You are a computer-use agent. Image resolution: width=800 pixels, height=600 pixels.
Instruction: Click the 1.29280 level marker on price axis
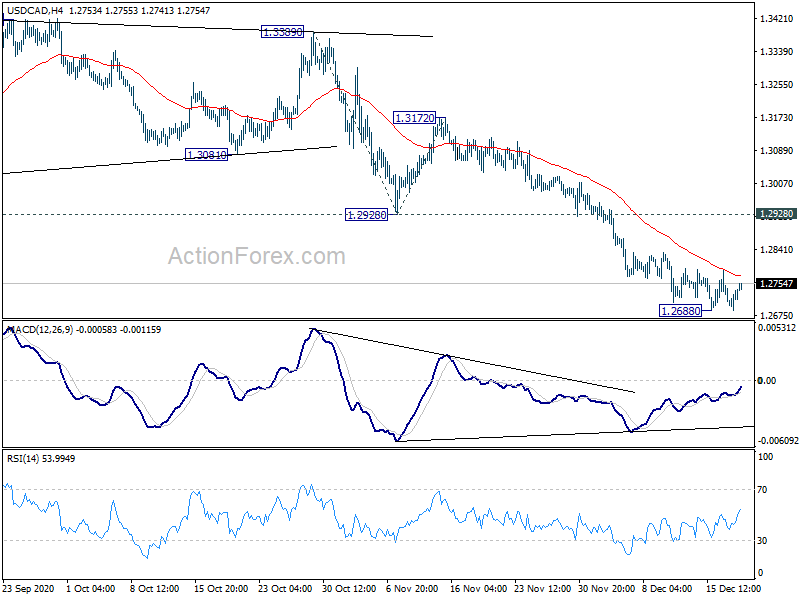(x=776, y=214)
